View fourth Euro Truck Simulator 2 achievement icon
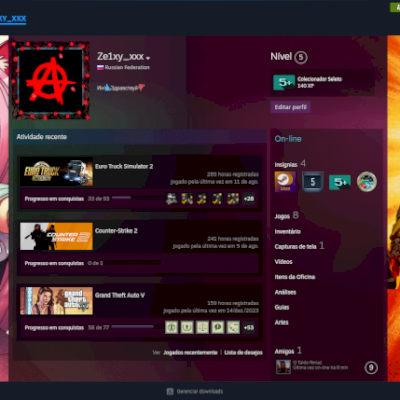 (217, 199)
